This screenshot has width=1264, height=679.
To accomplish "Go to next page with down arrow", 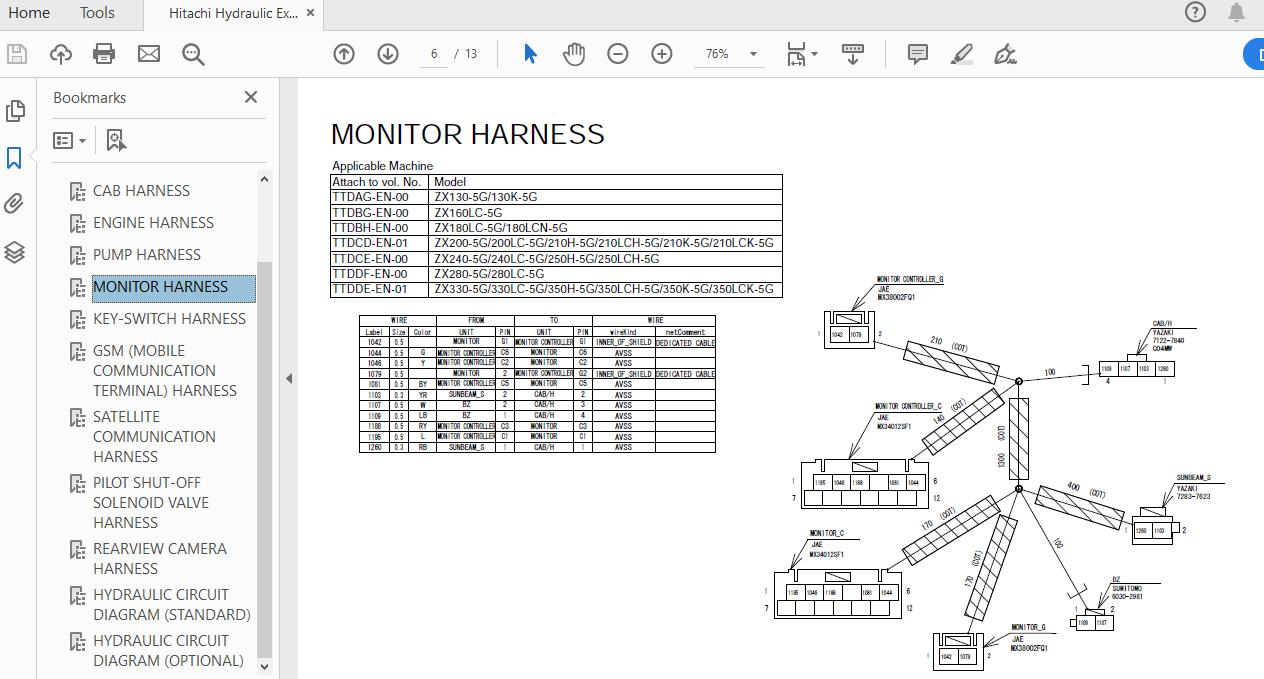I will 387,54.
